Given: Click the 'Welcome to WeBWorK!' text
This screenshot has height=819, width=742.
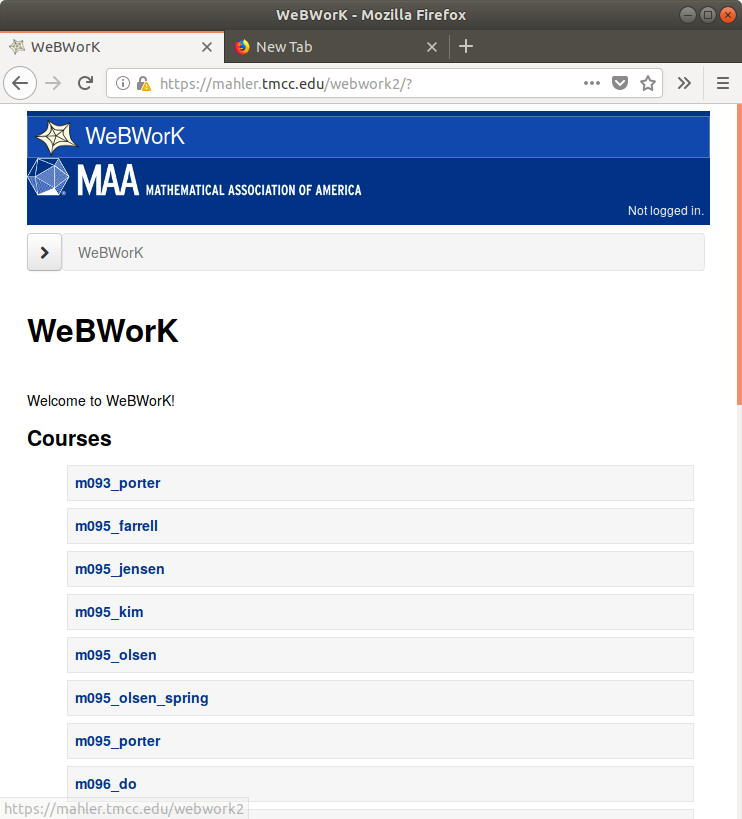Looking at the screenshot, I should pyautogui.click(x=101, y=401).
